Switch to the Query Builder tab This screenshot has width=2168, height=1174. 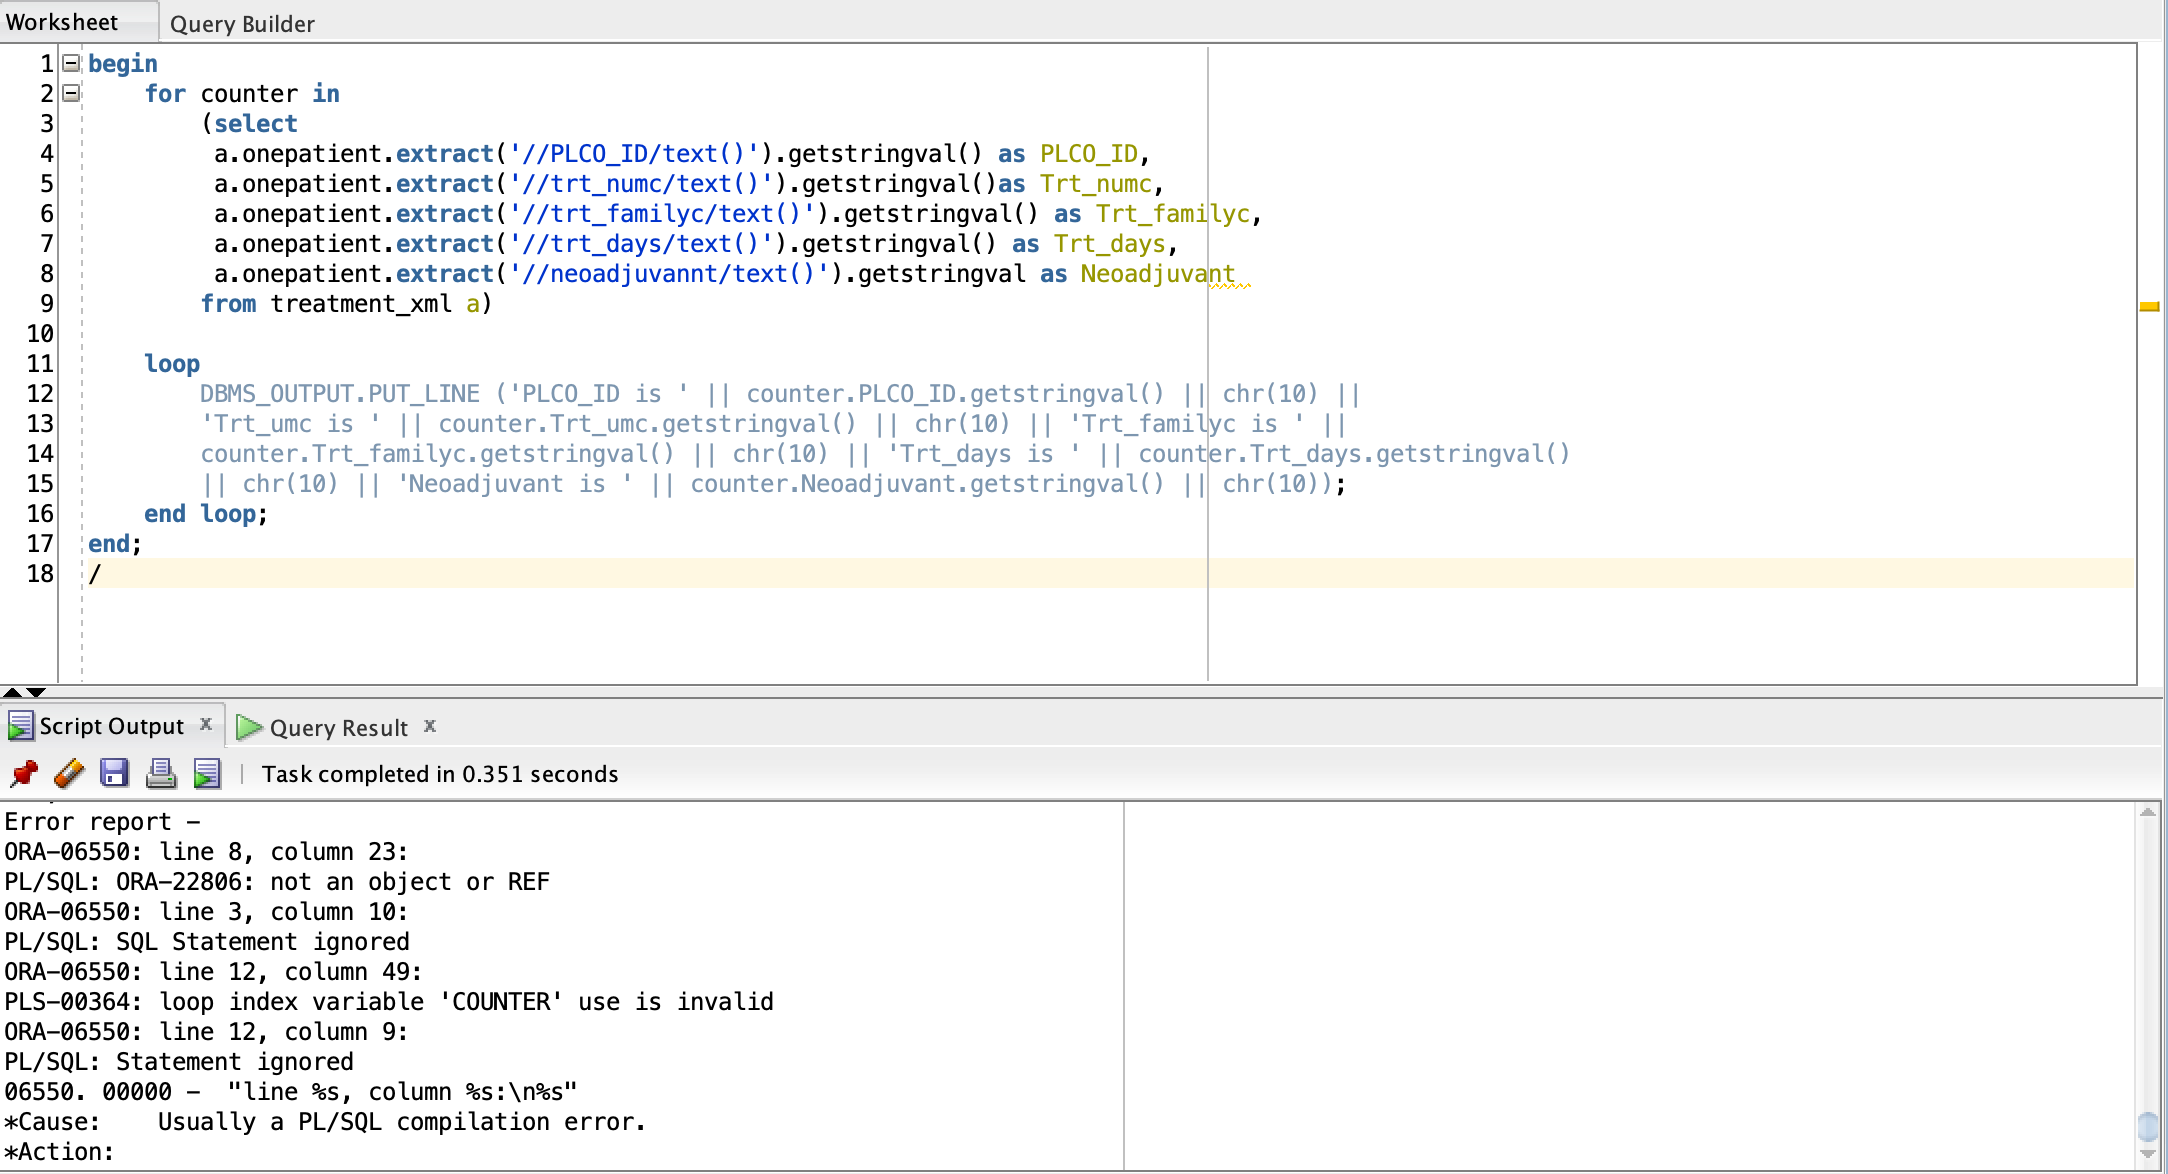242,24
